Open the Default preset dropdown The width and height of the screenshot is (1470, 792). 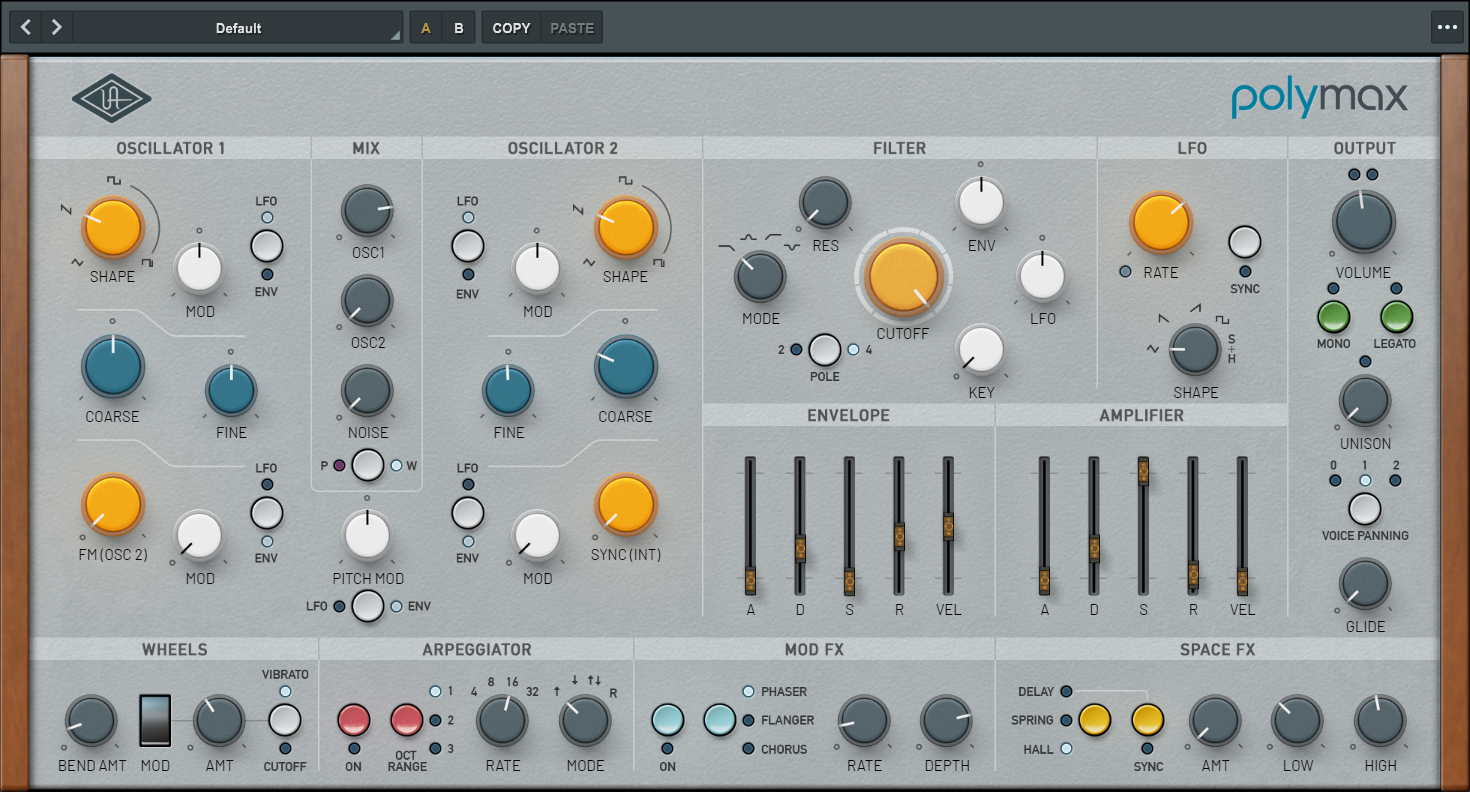pyautogui.click(x=238, y=28)
